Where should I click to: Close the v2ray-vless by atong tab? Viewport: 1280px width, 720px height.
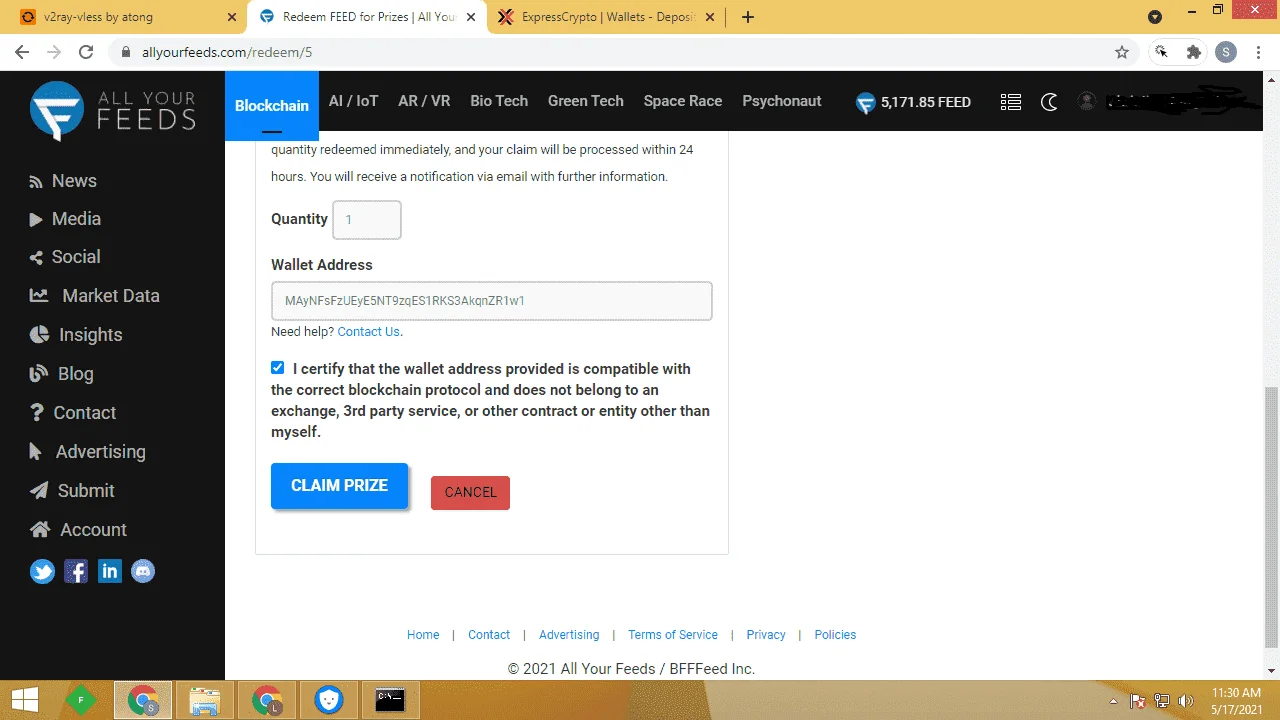[232, 17]
